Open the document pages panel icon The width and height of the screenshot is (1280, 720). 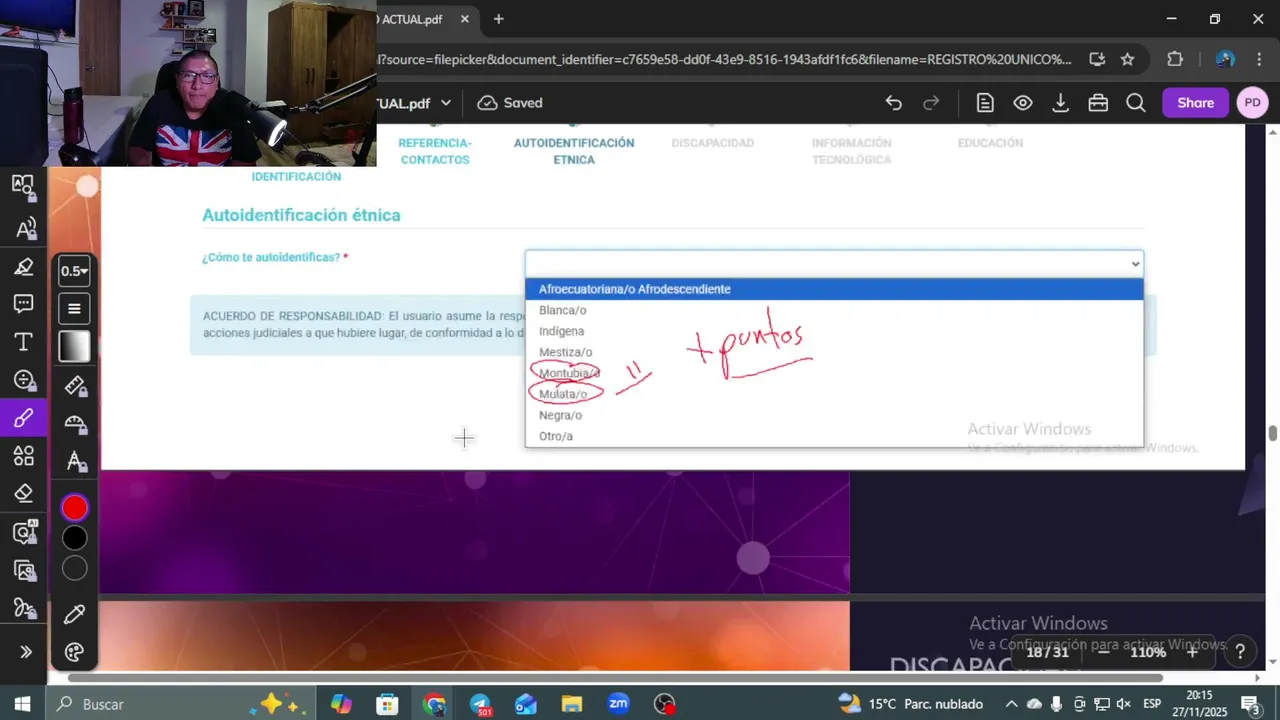985,103
